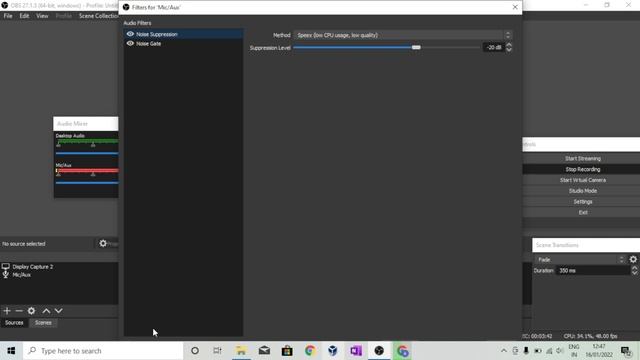This screenshot has width=640, height=360.
Task: Open the File menu in OBS
Action: tap(8, 16)
